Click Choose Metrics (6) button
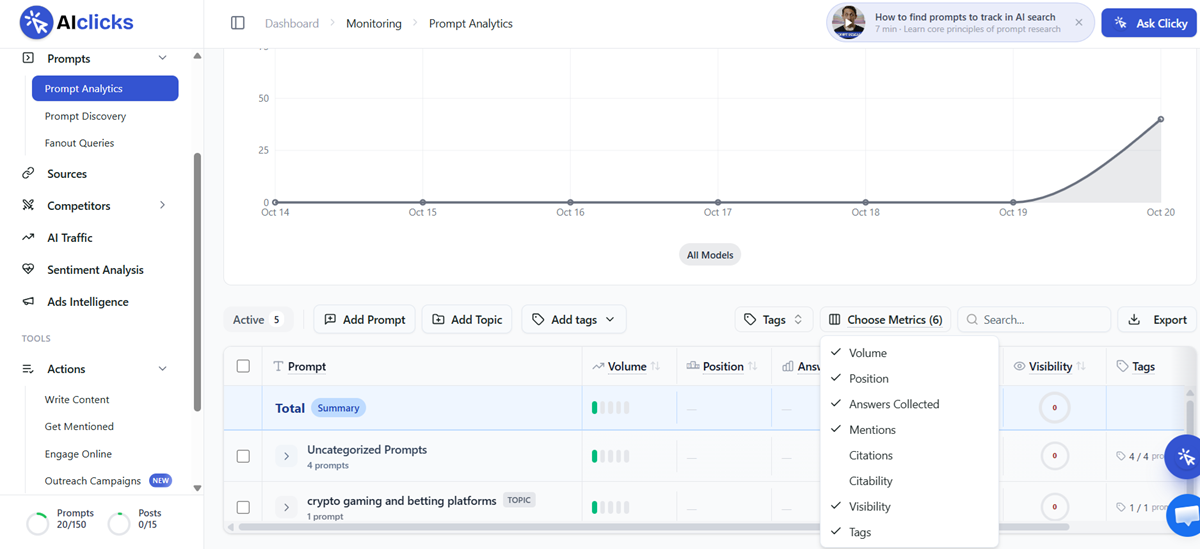1200x549 pixels. tap(885, 320)
